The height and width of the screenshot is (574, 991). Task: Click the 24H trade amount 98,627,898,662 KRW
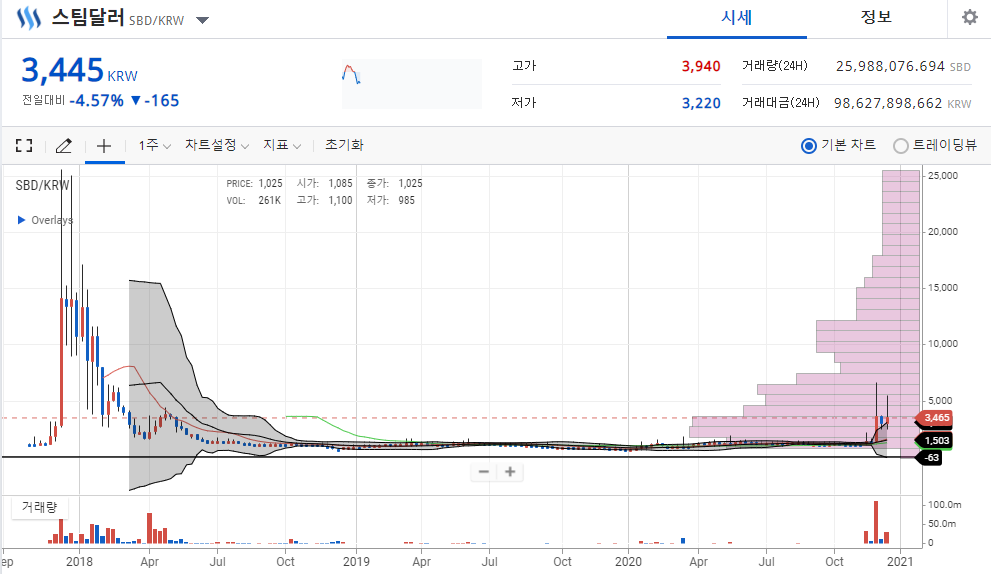903,103
